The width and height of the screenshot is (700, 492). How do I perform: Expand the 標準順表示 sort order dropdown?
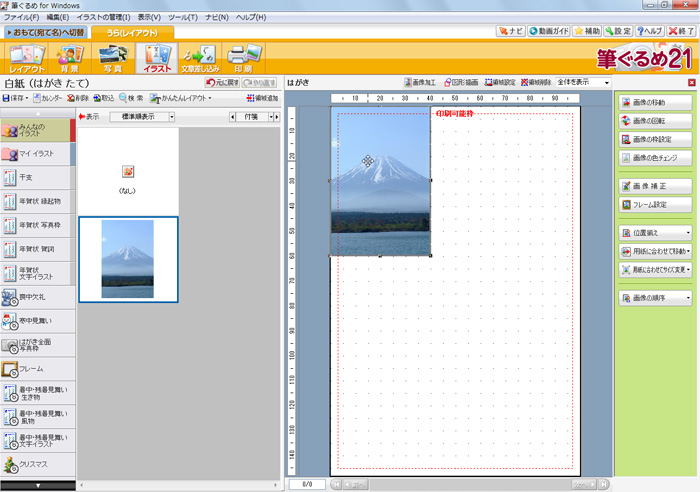coord(171,117)
